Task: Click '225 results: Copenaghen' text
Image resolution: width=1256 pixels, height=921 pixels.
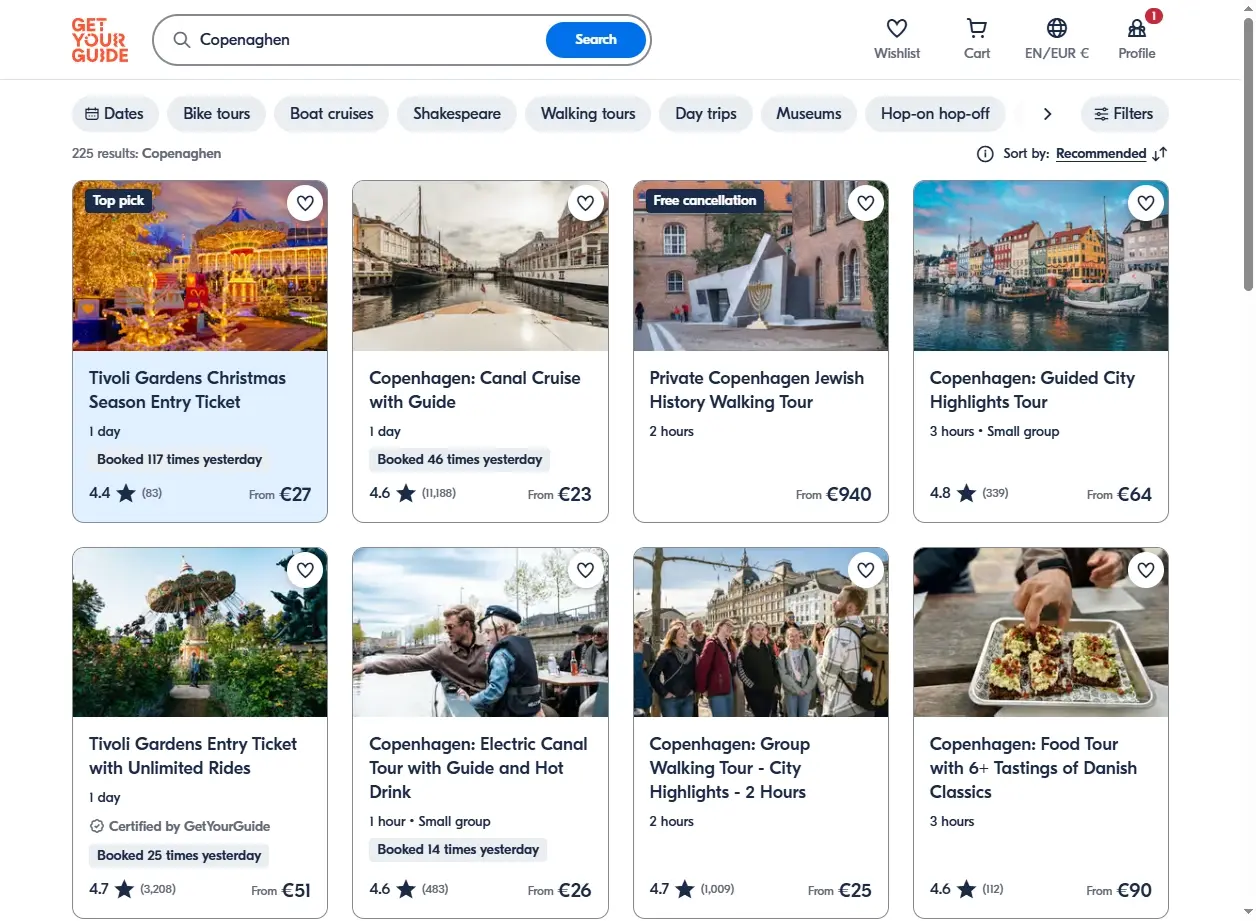Action: [x=147, y=154]
